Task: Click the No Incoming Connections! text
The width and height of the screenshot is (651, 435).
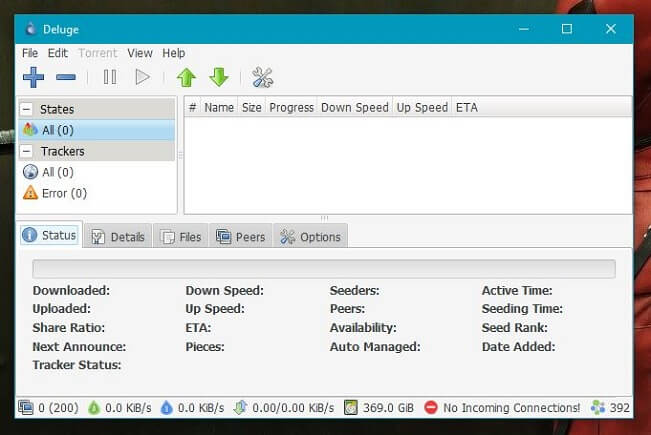Action: pyautogui.click(x=512, y=408)
